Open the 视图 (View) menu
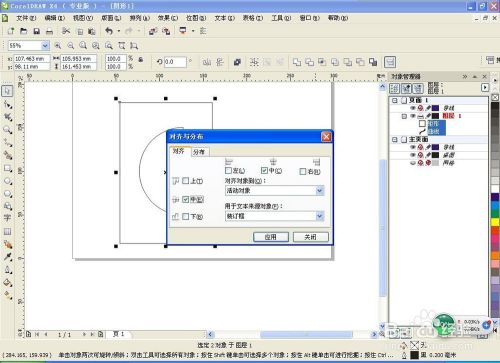Image resolution: width=500 pixels, height=363 pixels. point(83,18)
